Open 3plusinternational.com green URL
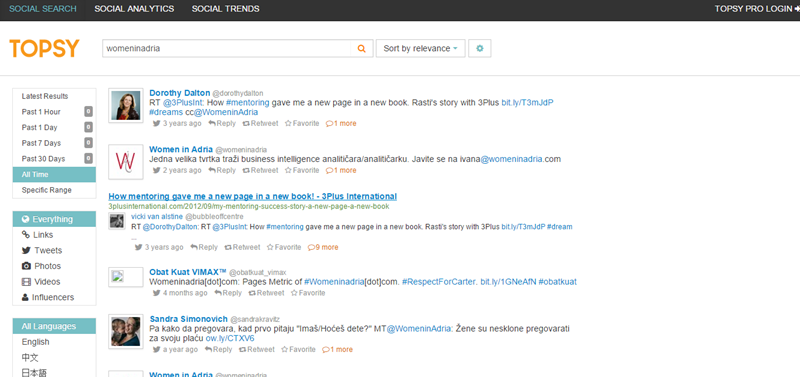Viewport: 800px width, 377px height. (248, 207)
